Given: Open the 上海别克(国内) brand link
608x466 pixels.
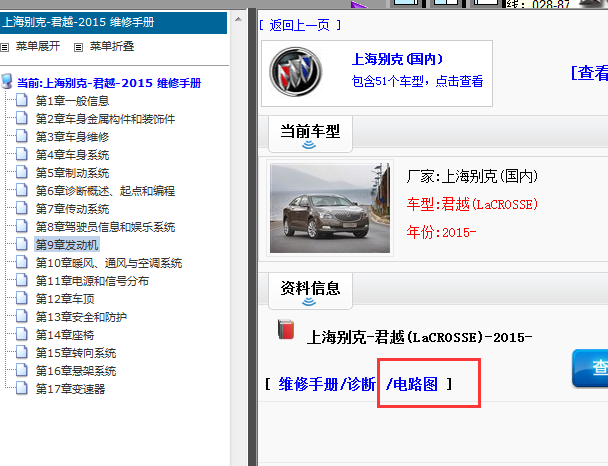Looking at the screenshot, I should click(397, 59).
